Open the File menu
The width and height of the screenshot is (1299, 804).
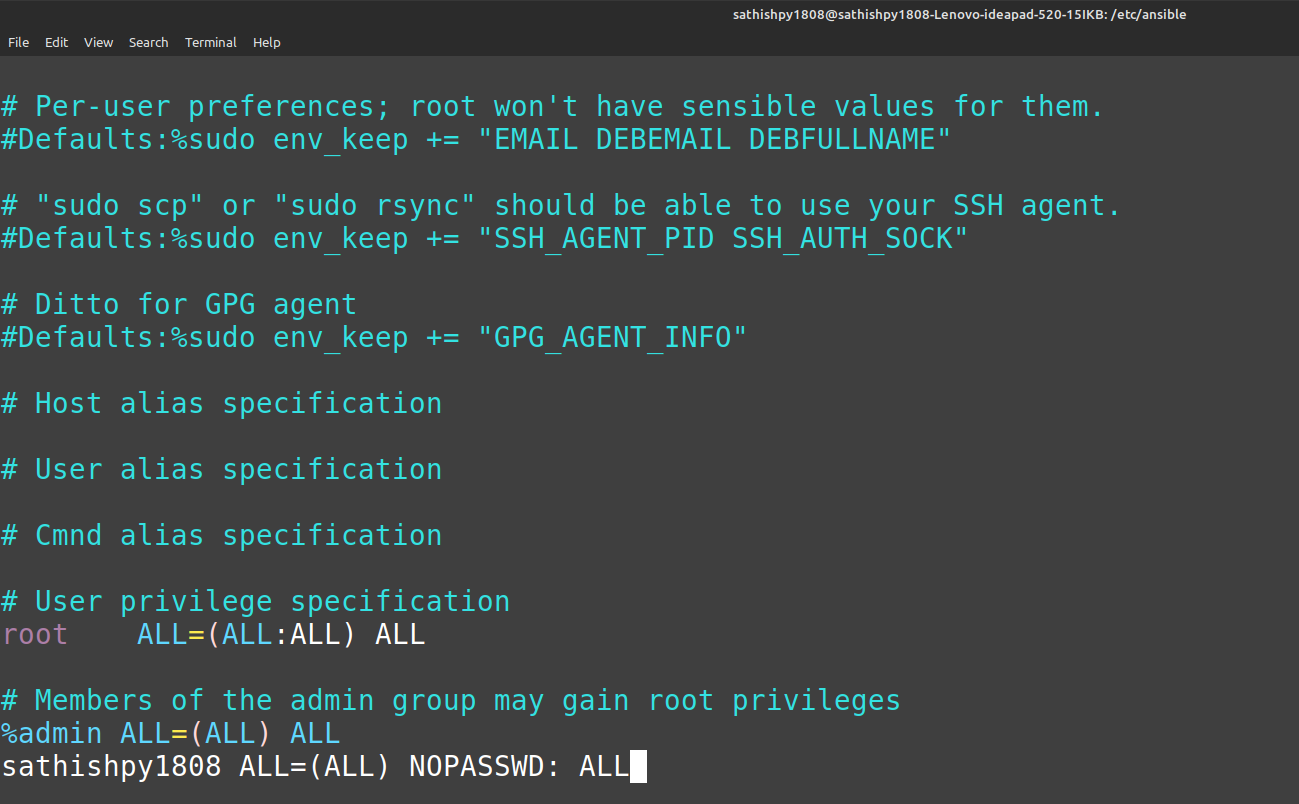point(18,42)
